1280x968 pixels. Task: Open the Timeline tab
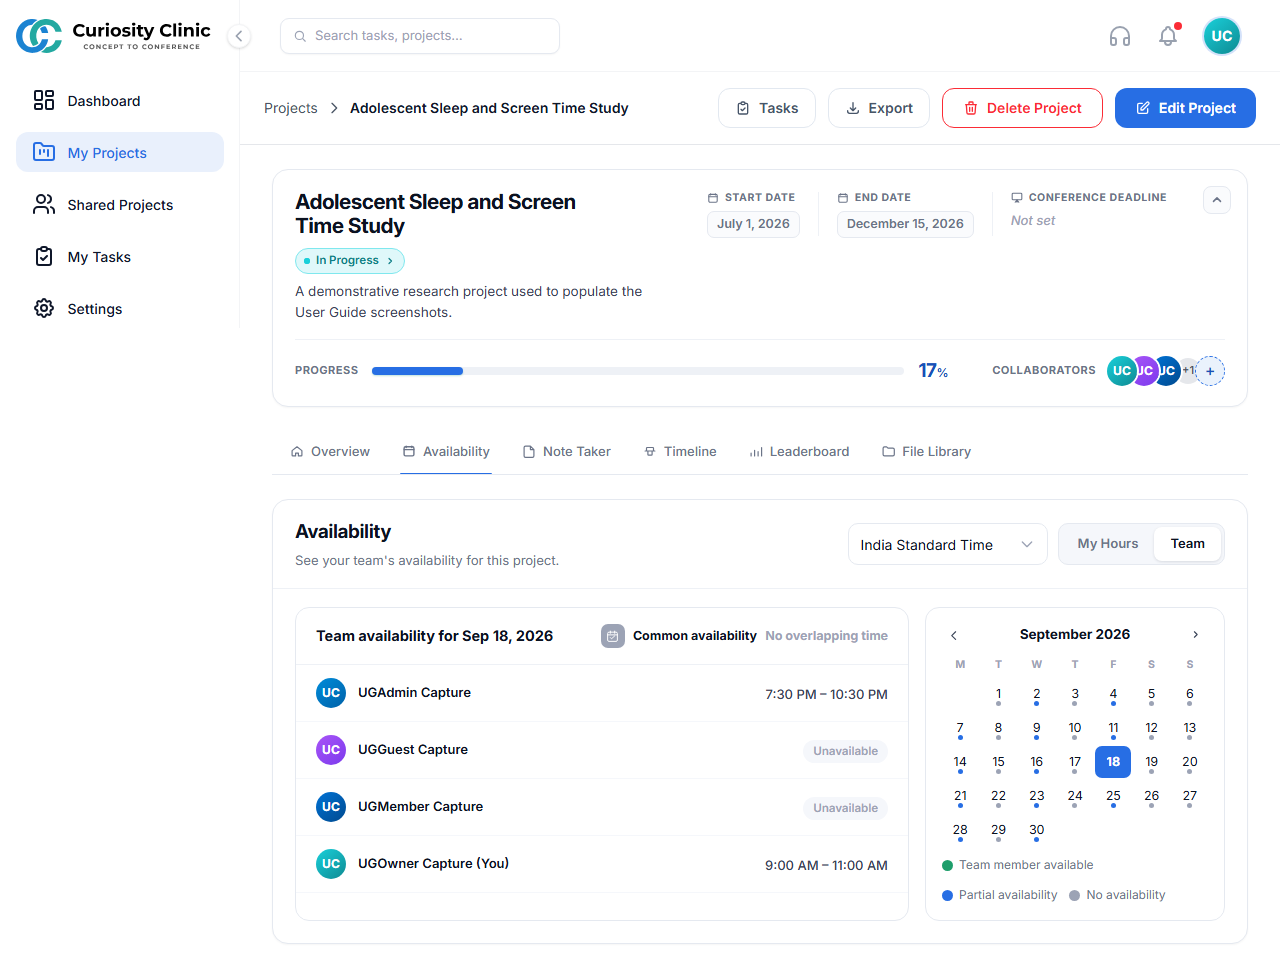point(680,452)
